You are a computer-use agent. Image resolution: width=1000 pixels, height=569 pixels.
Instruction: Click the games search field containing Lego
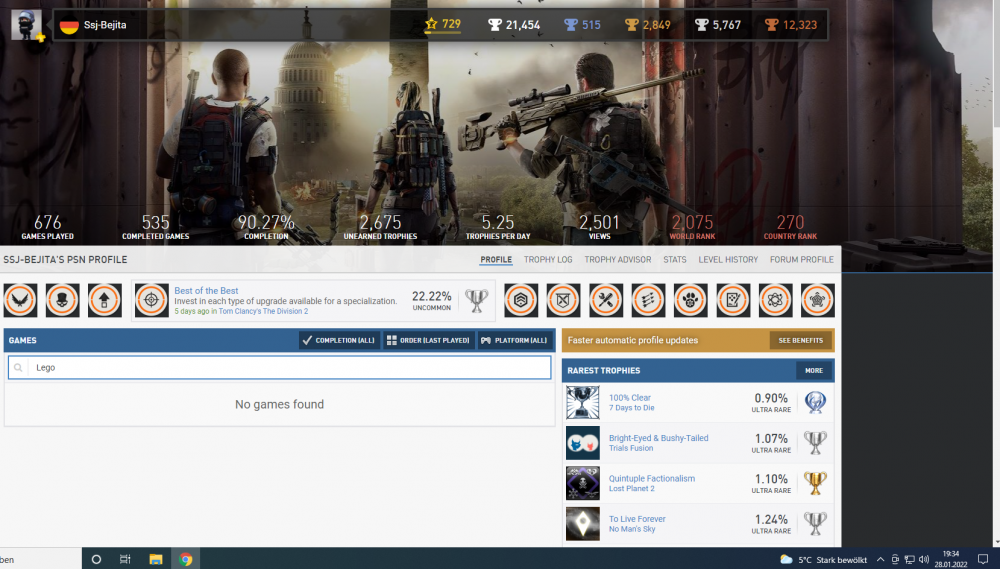[x=280, y=368]
